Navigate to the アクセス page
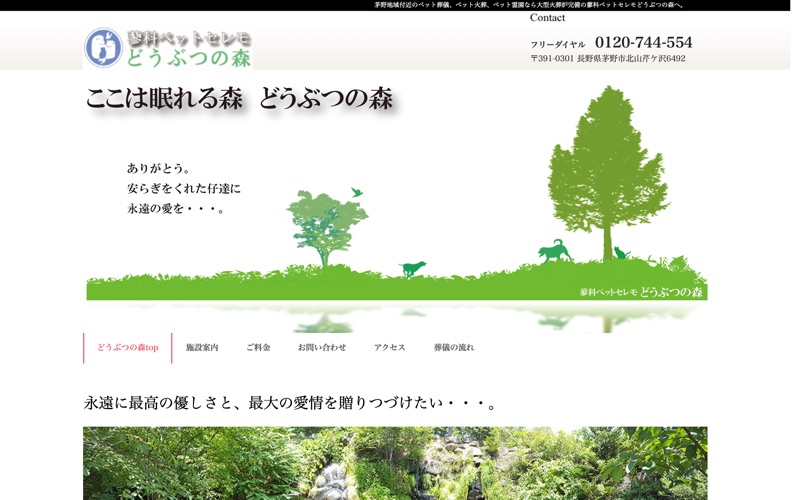This screenshot has width=800, height=500. click(x=389, y=348)
